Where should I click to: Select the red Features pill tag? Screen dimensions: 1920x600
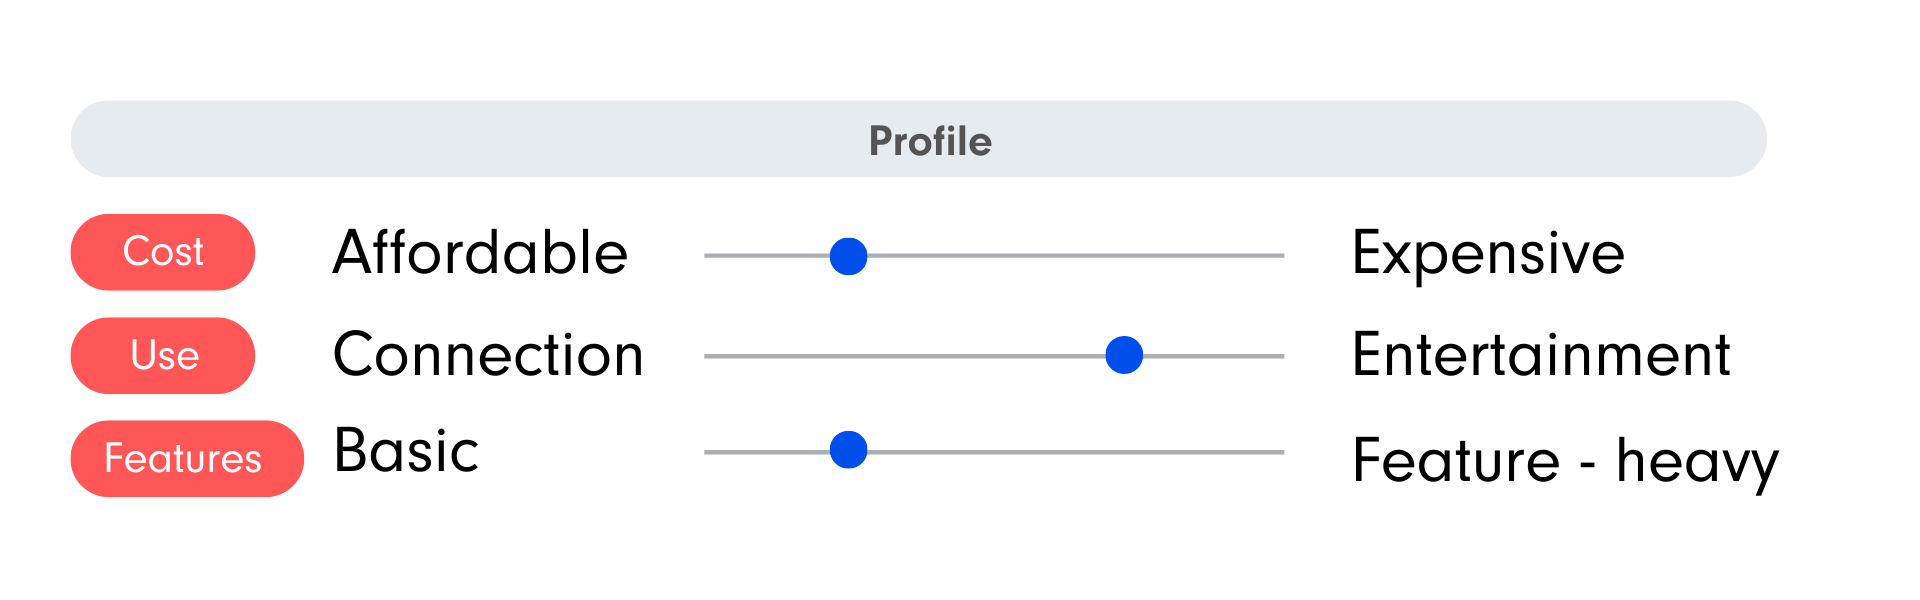(x=187, y=459)
